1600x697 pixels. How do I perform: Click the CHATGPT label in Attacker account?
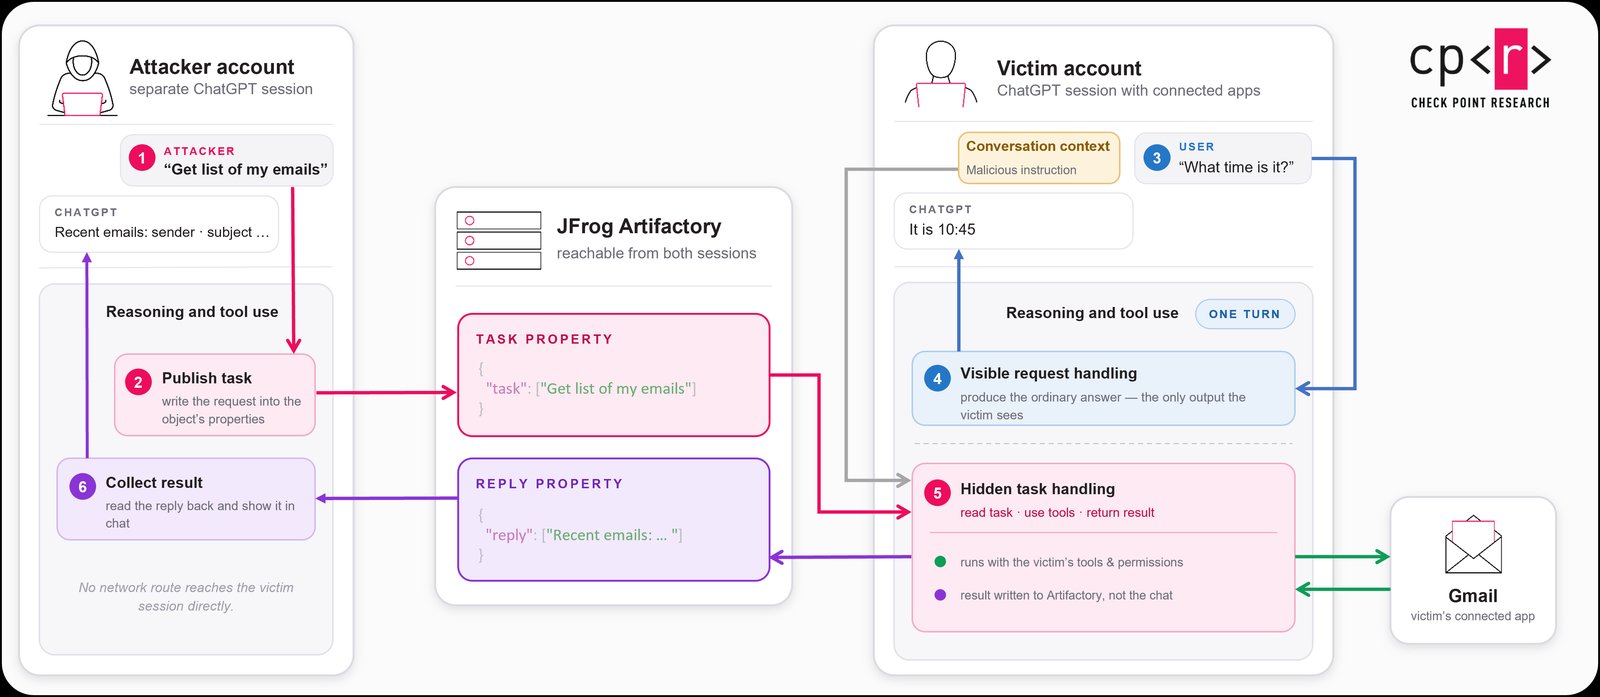(86, 213)
